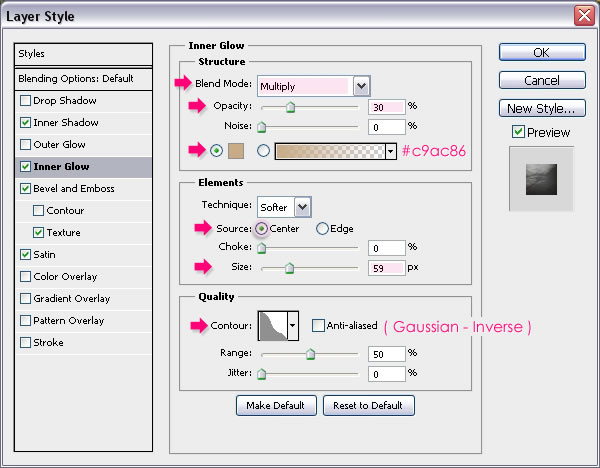Open the Contour picker curve thumbnail
The height and width of the screenshot is (468, 600).
pos(273,326)
